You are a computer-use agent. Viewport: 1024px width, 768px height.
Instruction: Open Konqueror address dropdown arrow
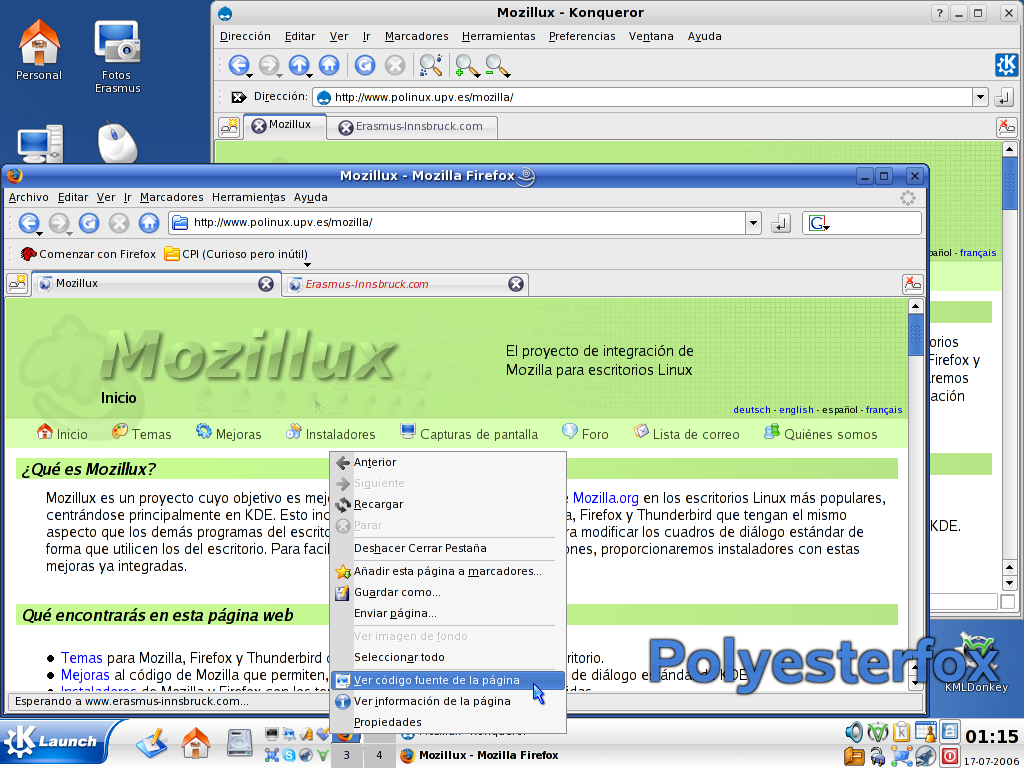(x=980, y=97)
